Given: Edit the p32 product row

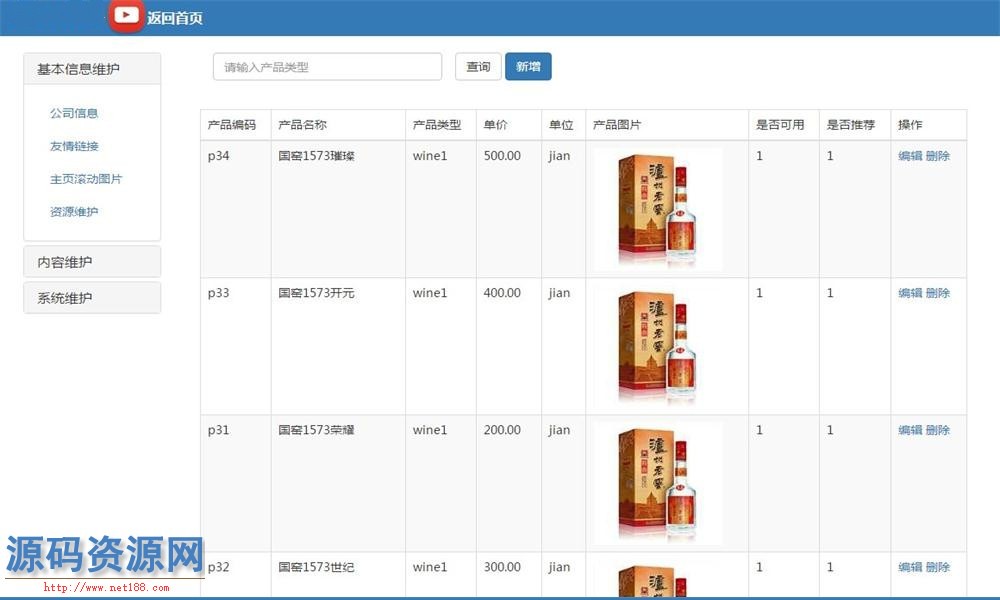Looking at the screenshot, I should tap(910, 567).
